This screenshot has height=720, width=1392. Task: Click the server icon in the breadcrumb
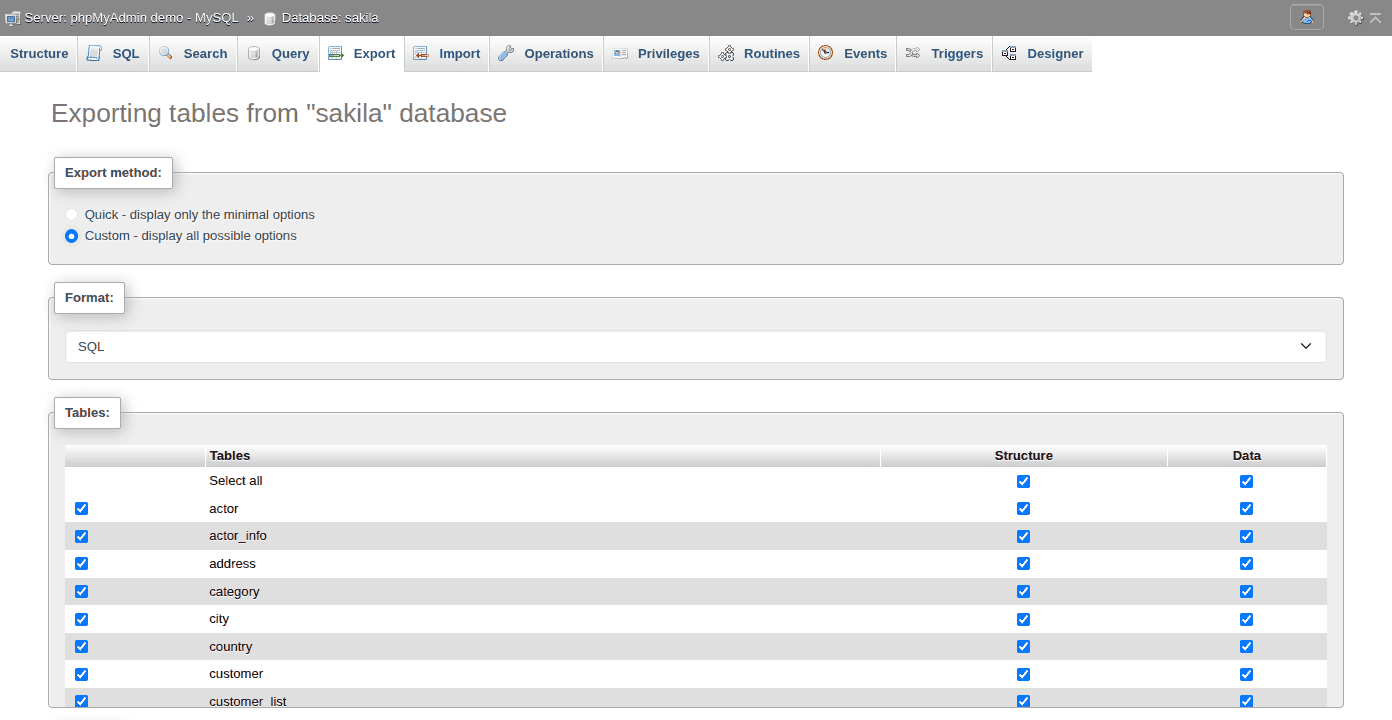pos(13,18)
